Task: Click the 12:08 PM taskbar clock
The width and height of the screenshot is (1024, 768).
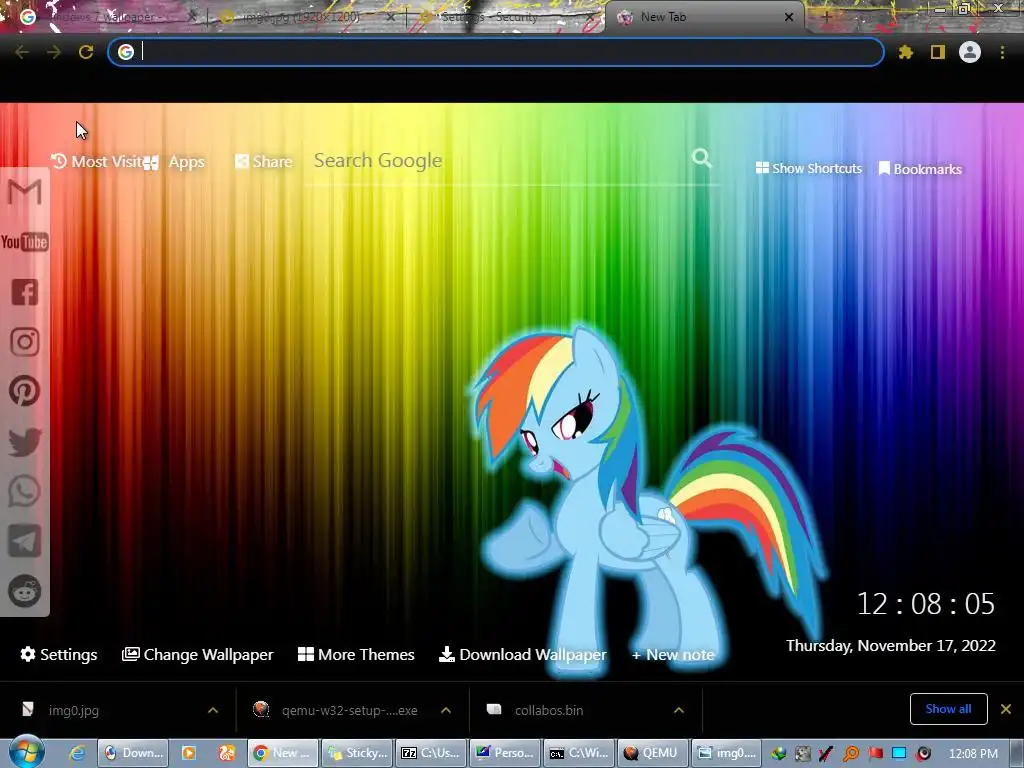Action: point(973,754)
